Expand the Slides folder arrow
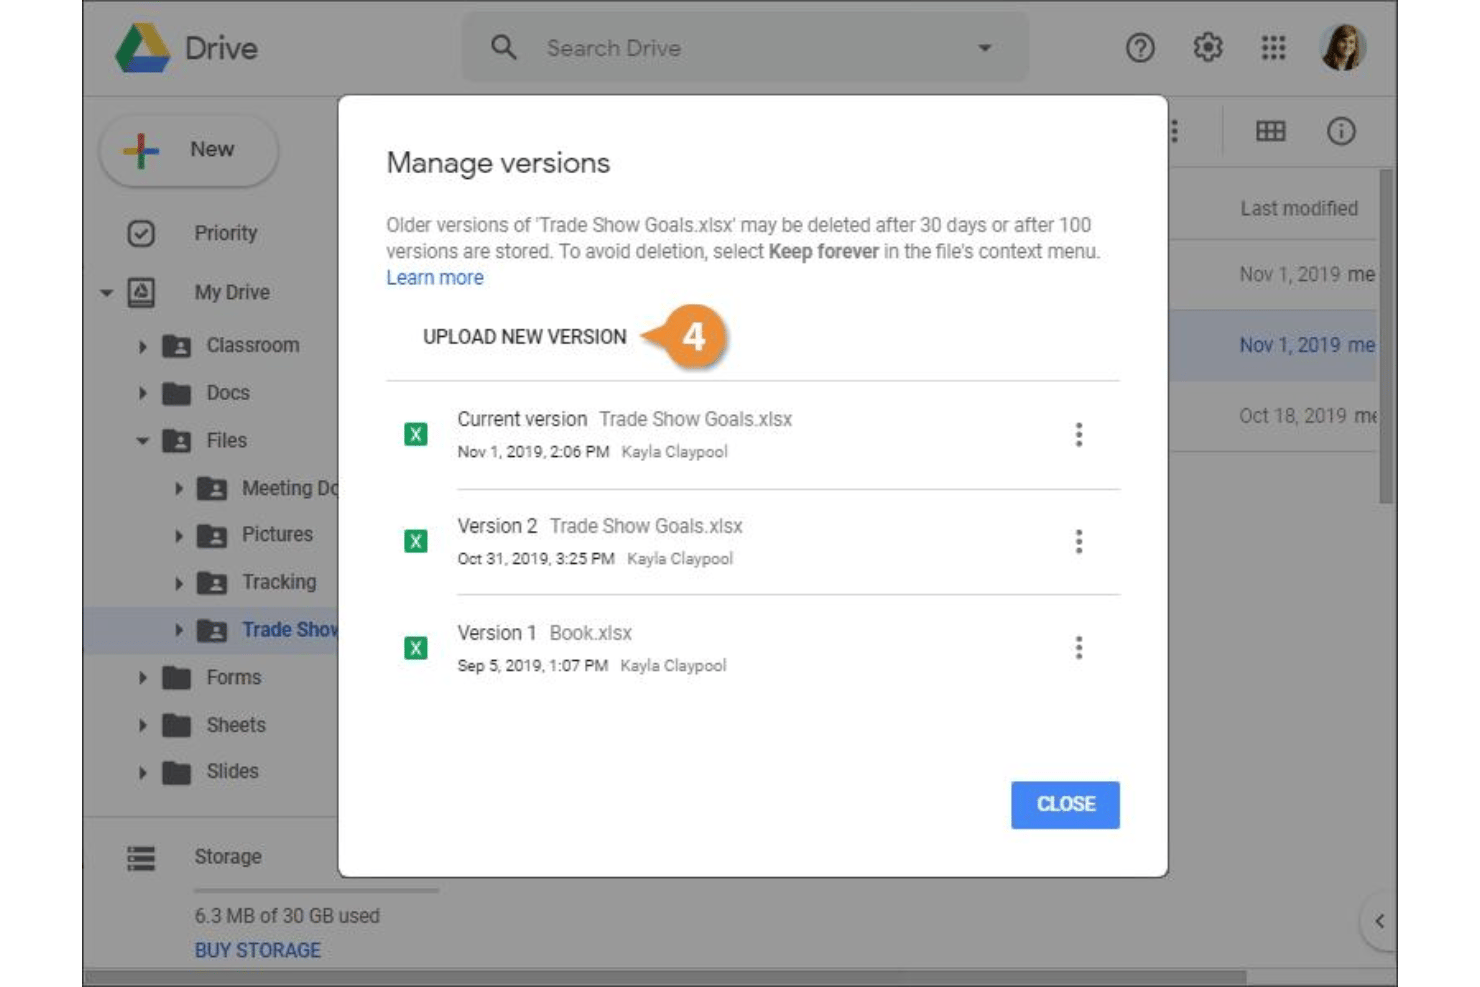The width and height of the screenshot is (1480, 987). (x=142, y=772)
